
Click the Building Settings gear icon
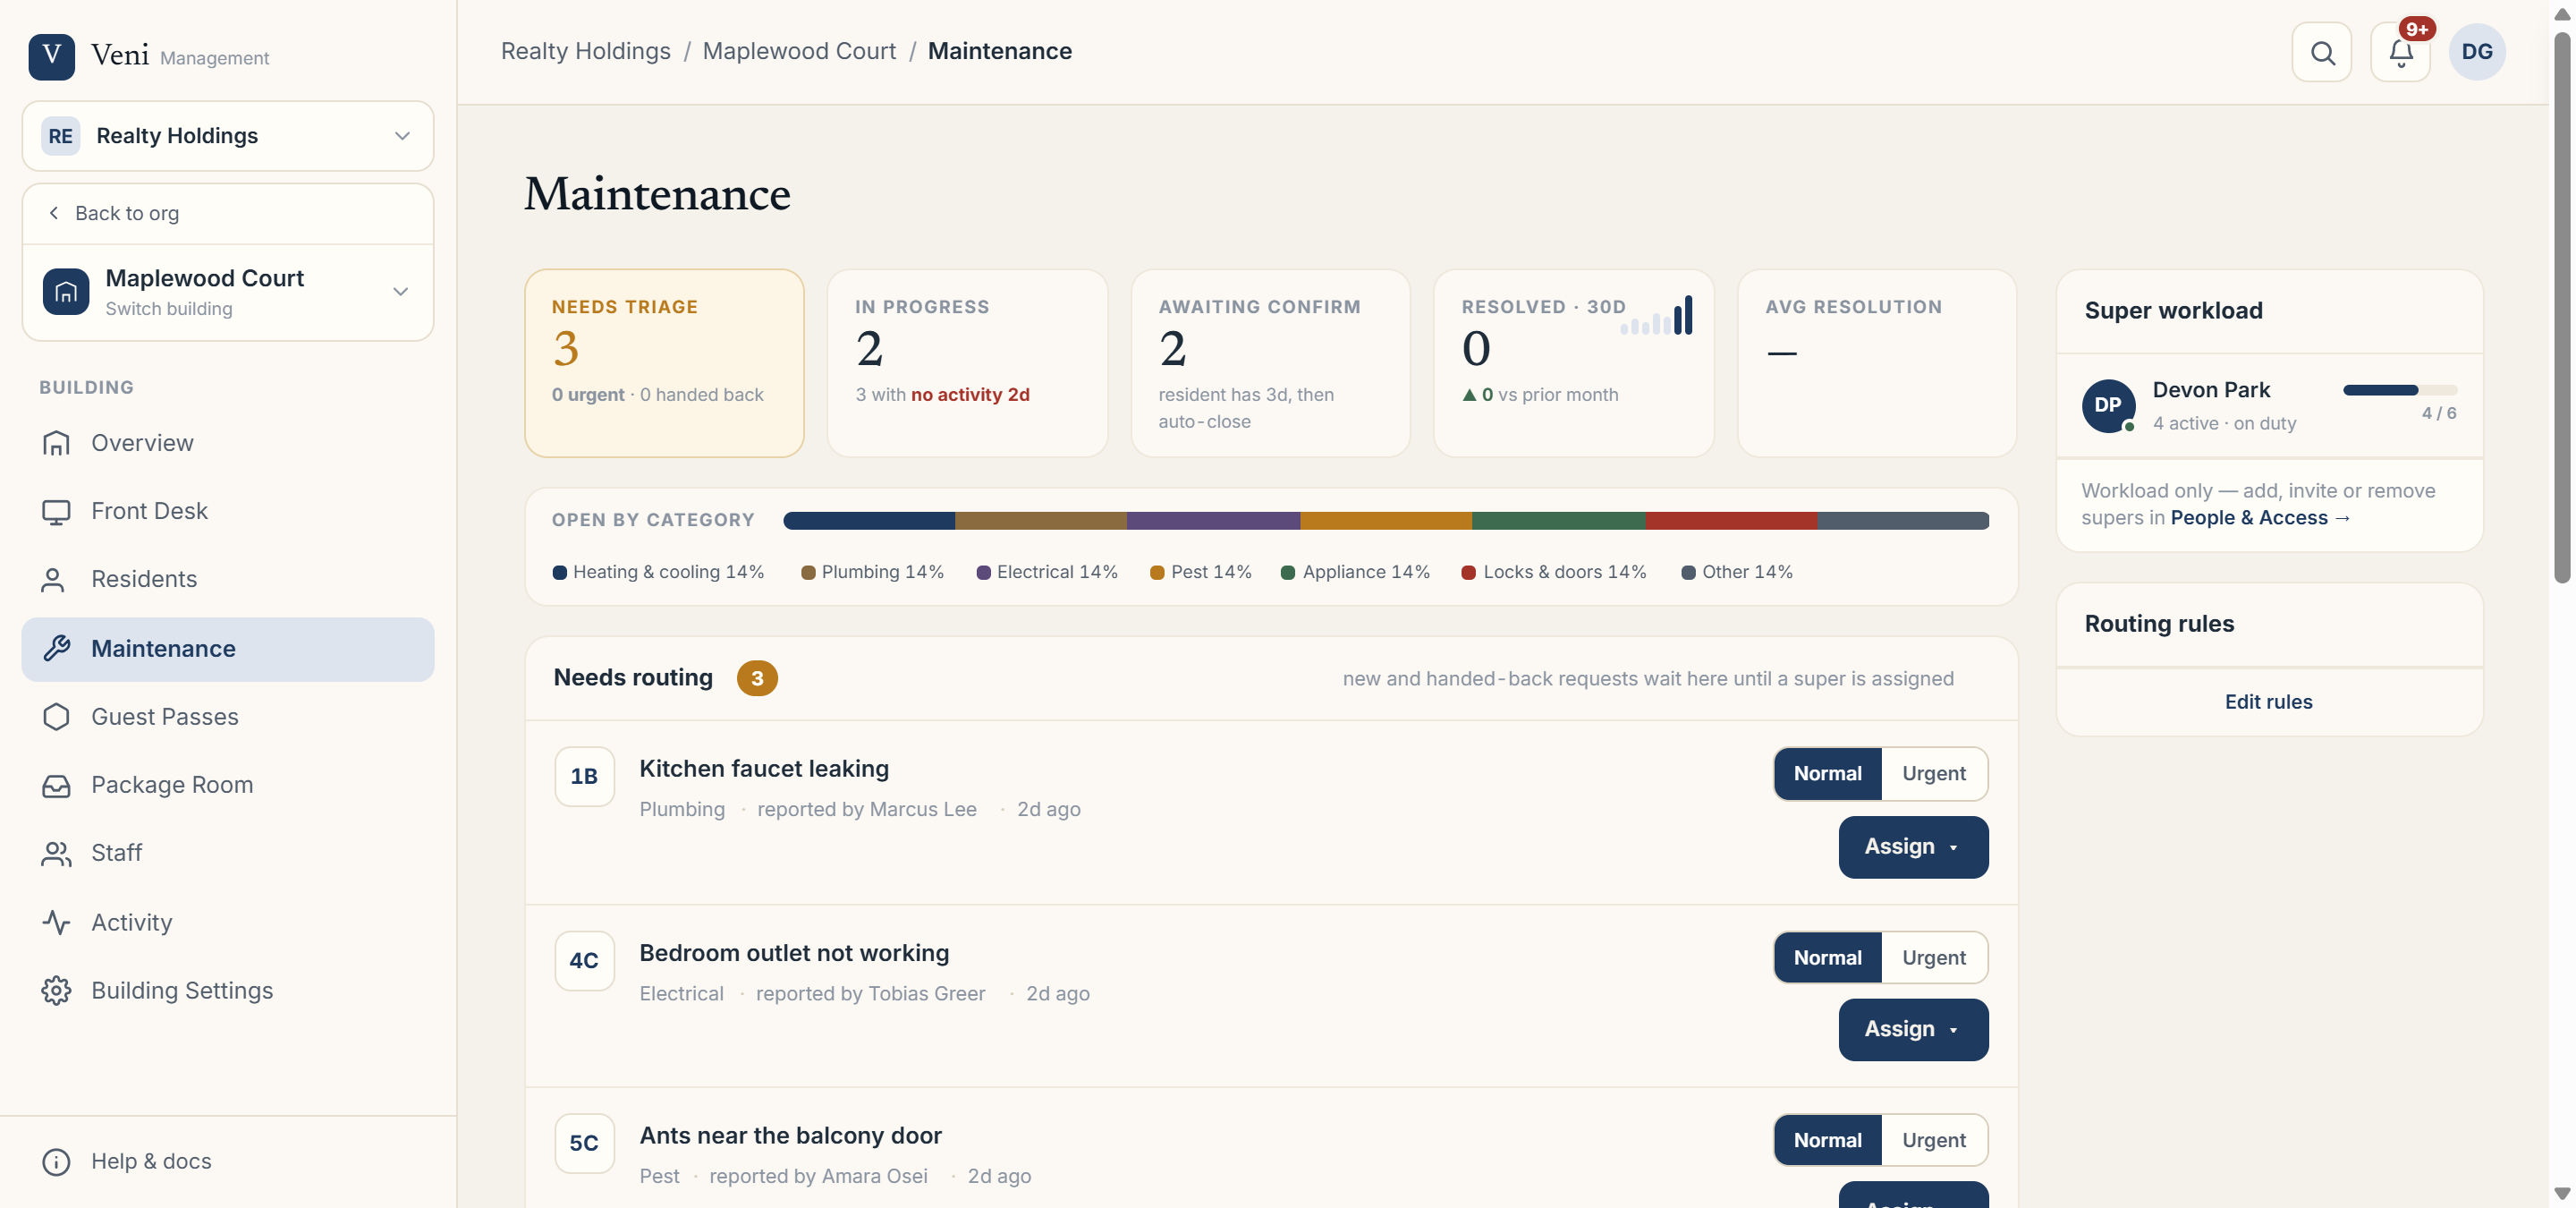click(x=56, y=990)
